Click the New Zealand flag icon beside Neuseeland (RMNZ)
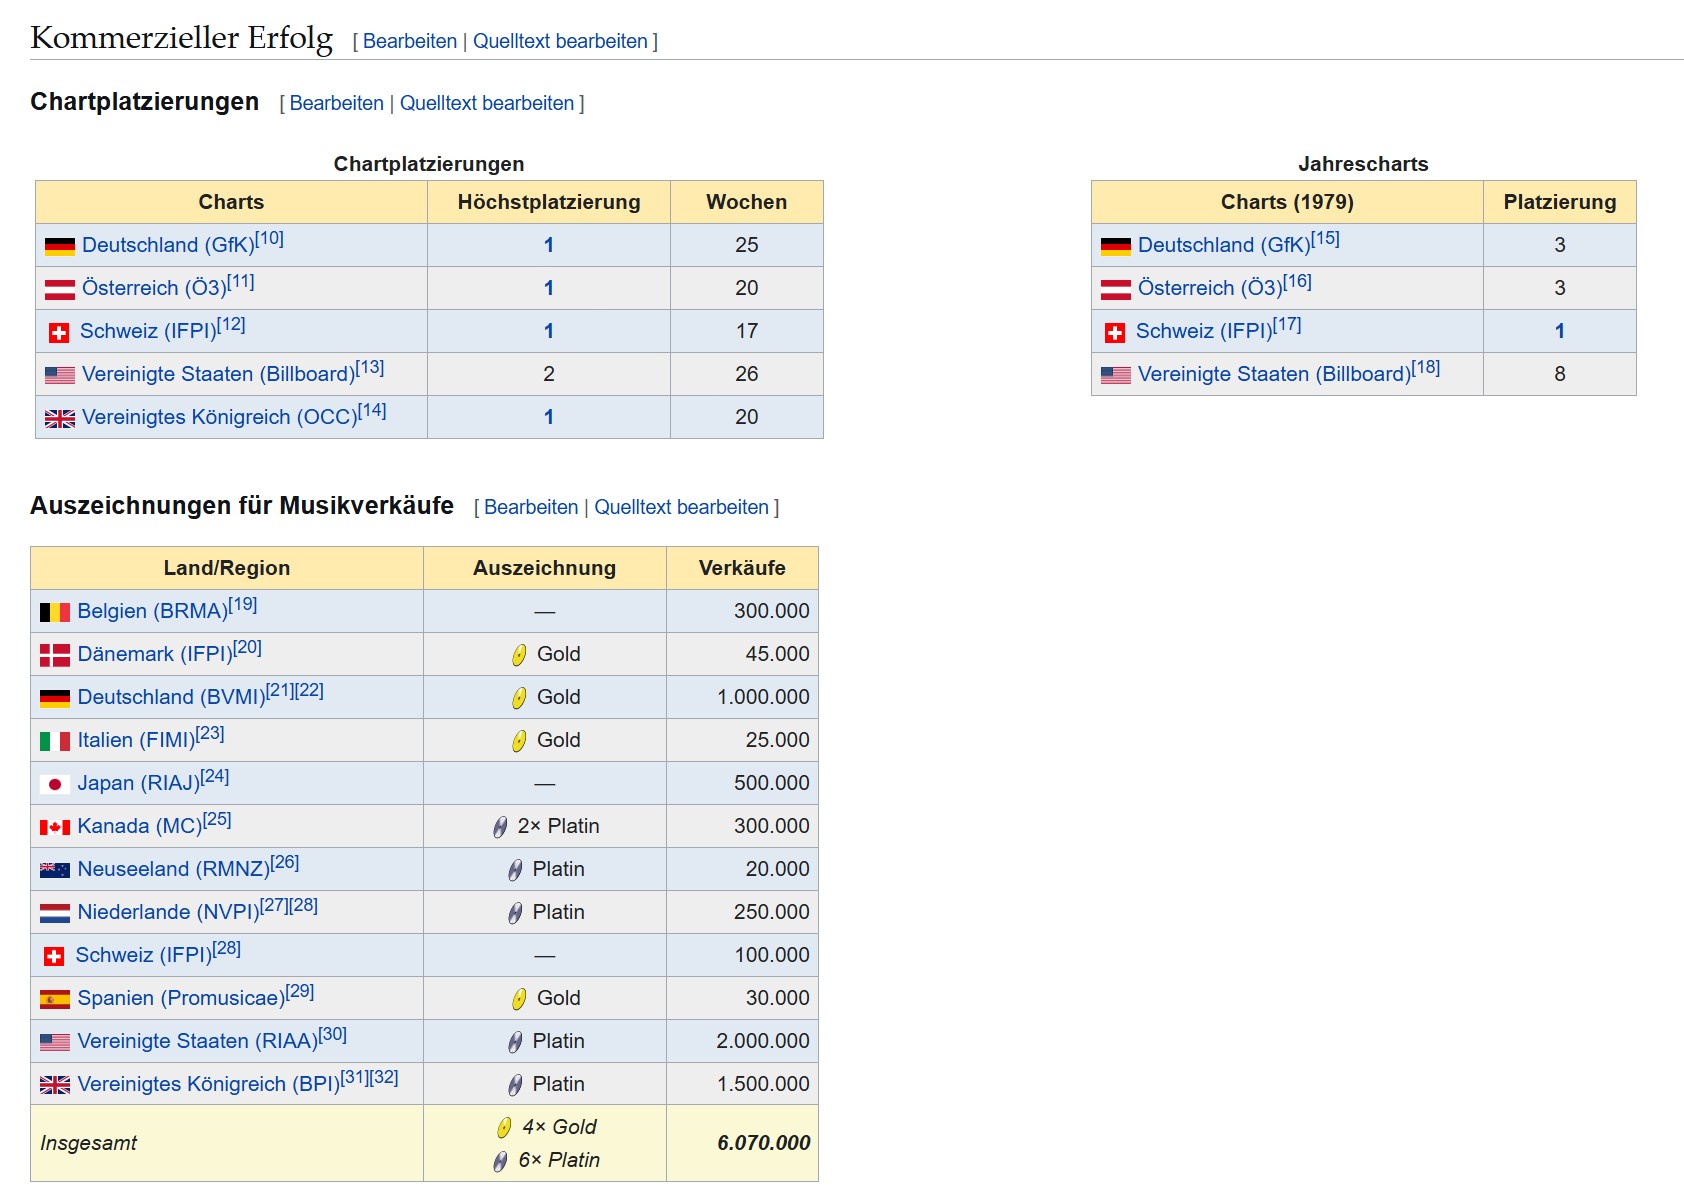Screen dimensions: 1684x1198 click(55, 870)
